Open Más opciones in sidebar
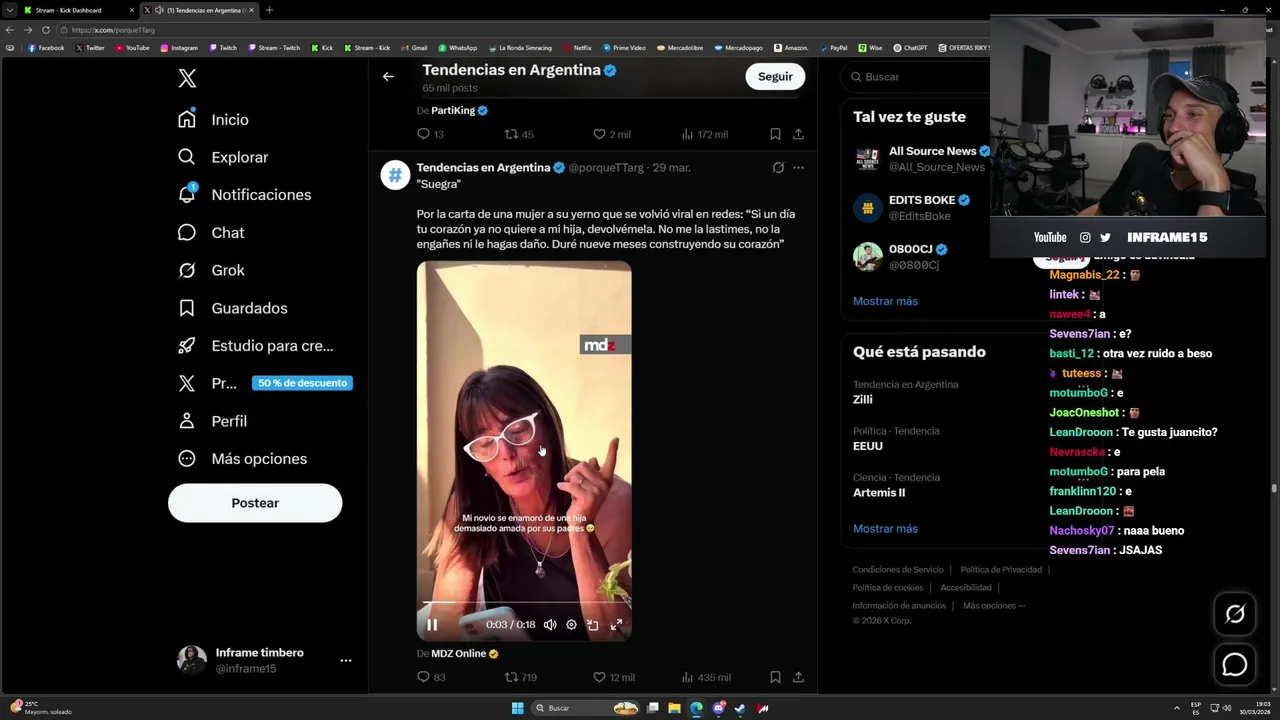The image size is (1280, 720). click(242, 459)
